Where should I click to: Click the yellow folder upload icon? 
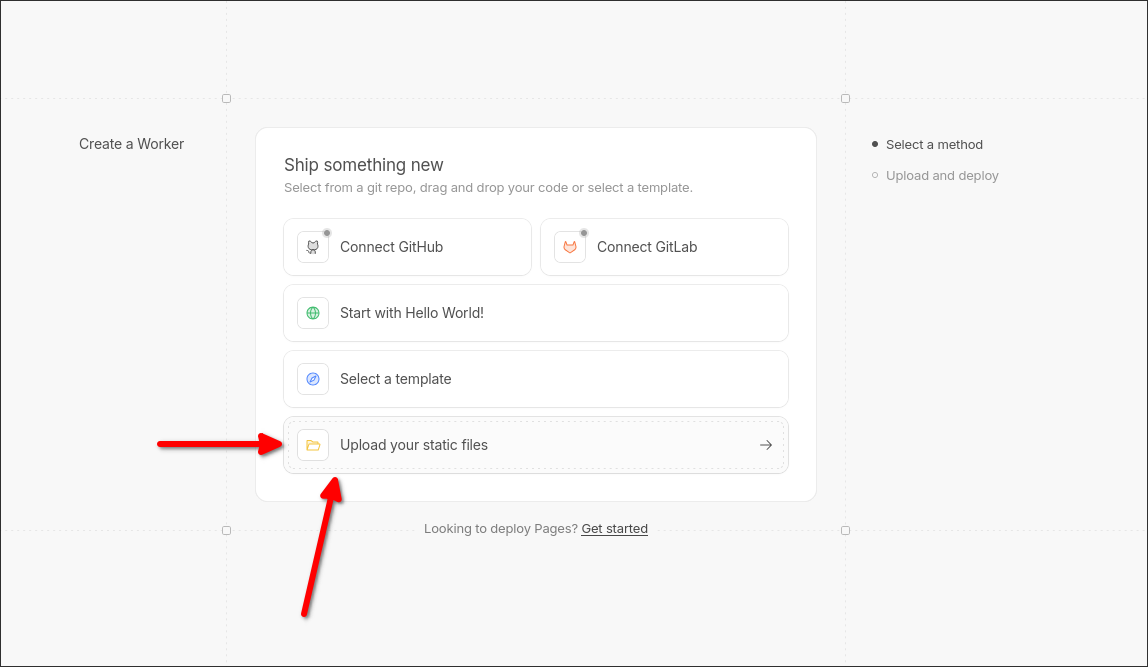click(x=313, y=445)
